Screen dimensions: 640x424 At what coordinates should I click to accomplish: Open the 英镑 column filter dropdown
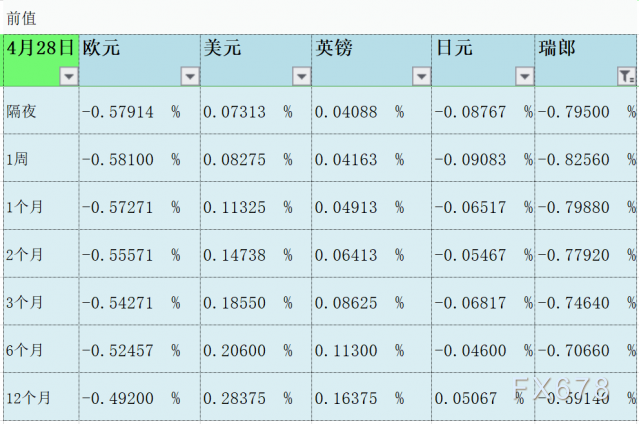coord(422,76)
